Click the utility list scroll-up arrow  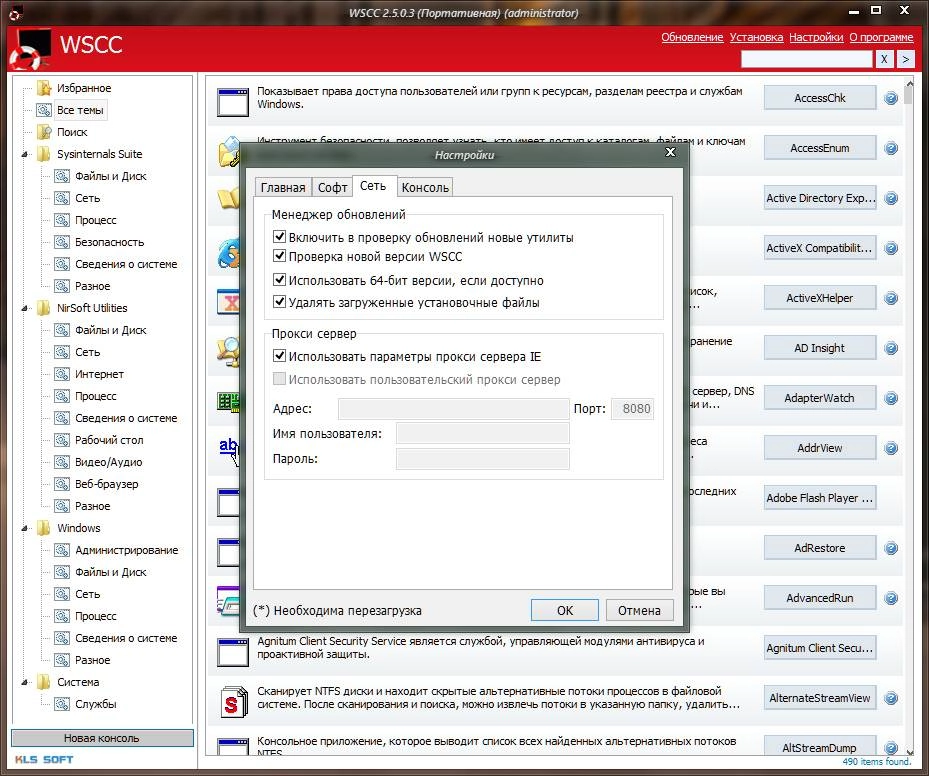tap(909, 83)
